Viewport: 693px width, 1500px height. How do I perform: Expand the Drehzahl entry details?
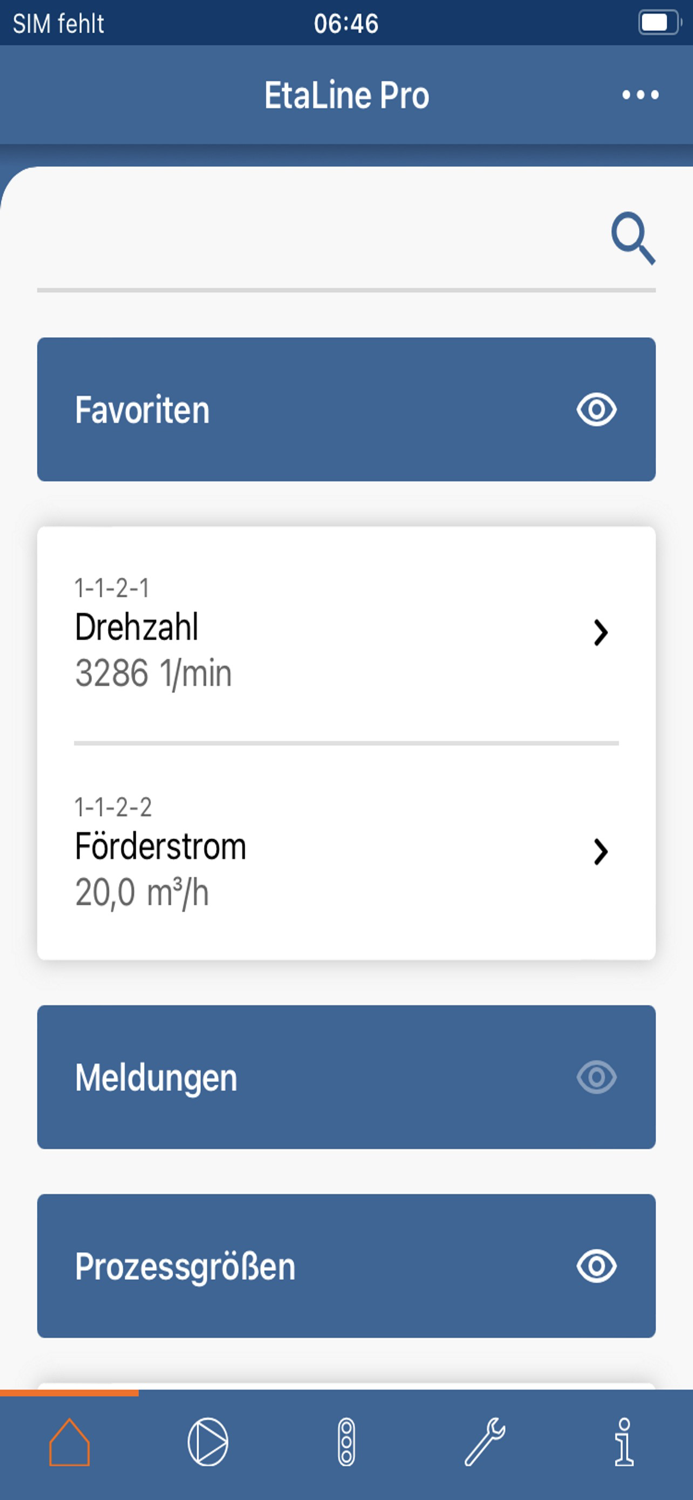[601, 632]
